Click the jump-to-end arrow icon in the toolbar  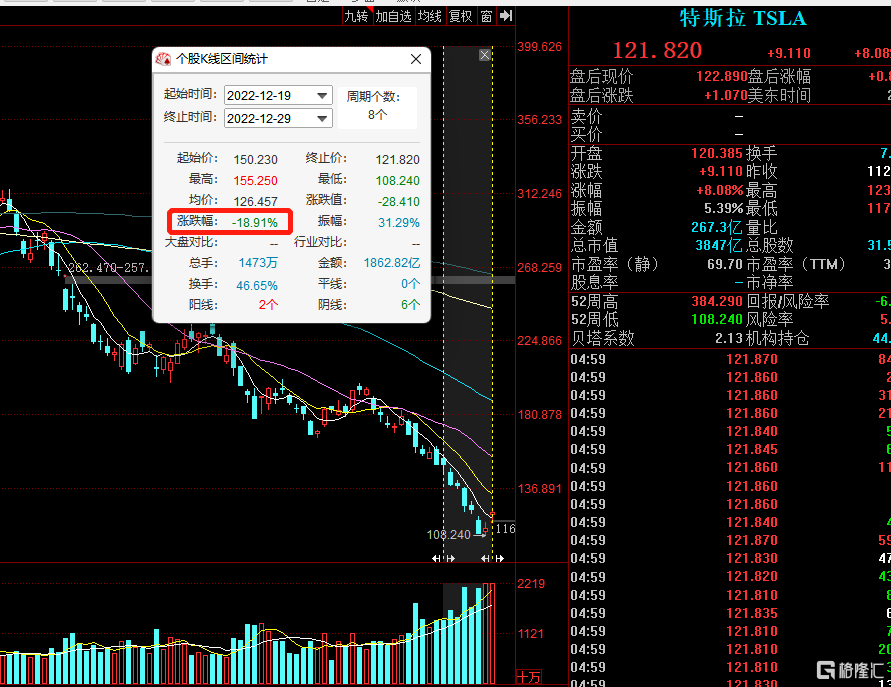click(x=506, y=16)
